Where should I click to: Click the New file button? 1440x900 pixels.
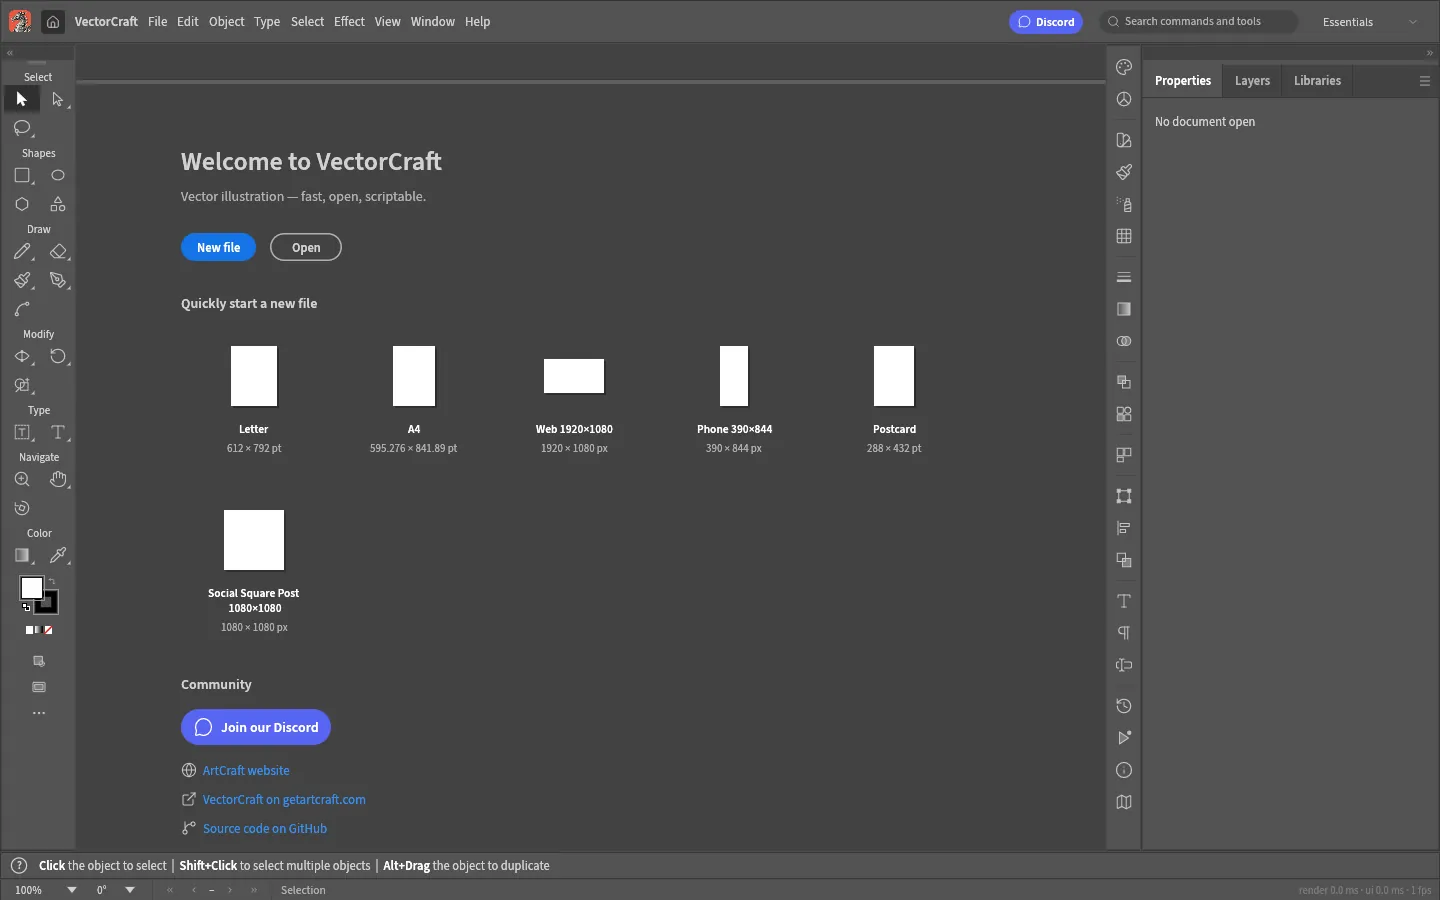[218, 247]
